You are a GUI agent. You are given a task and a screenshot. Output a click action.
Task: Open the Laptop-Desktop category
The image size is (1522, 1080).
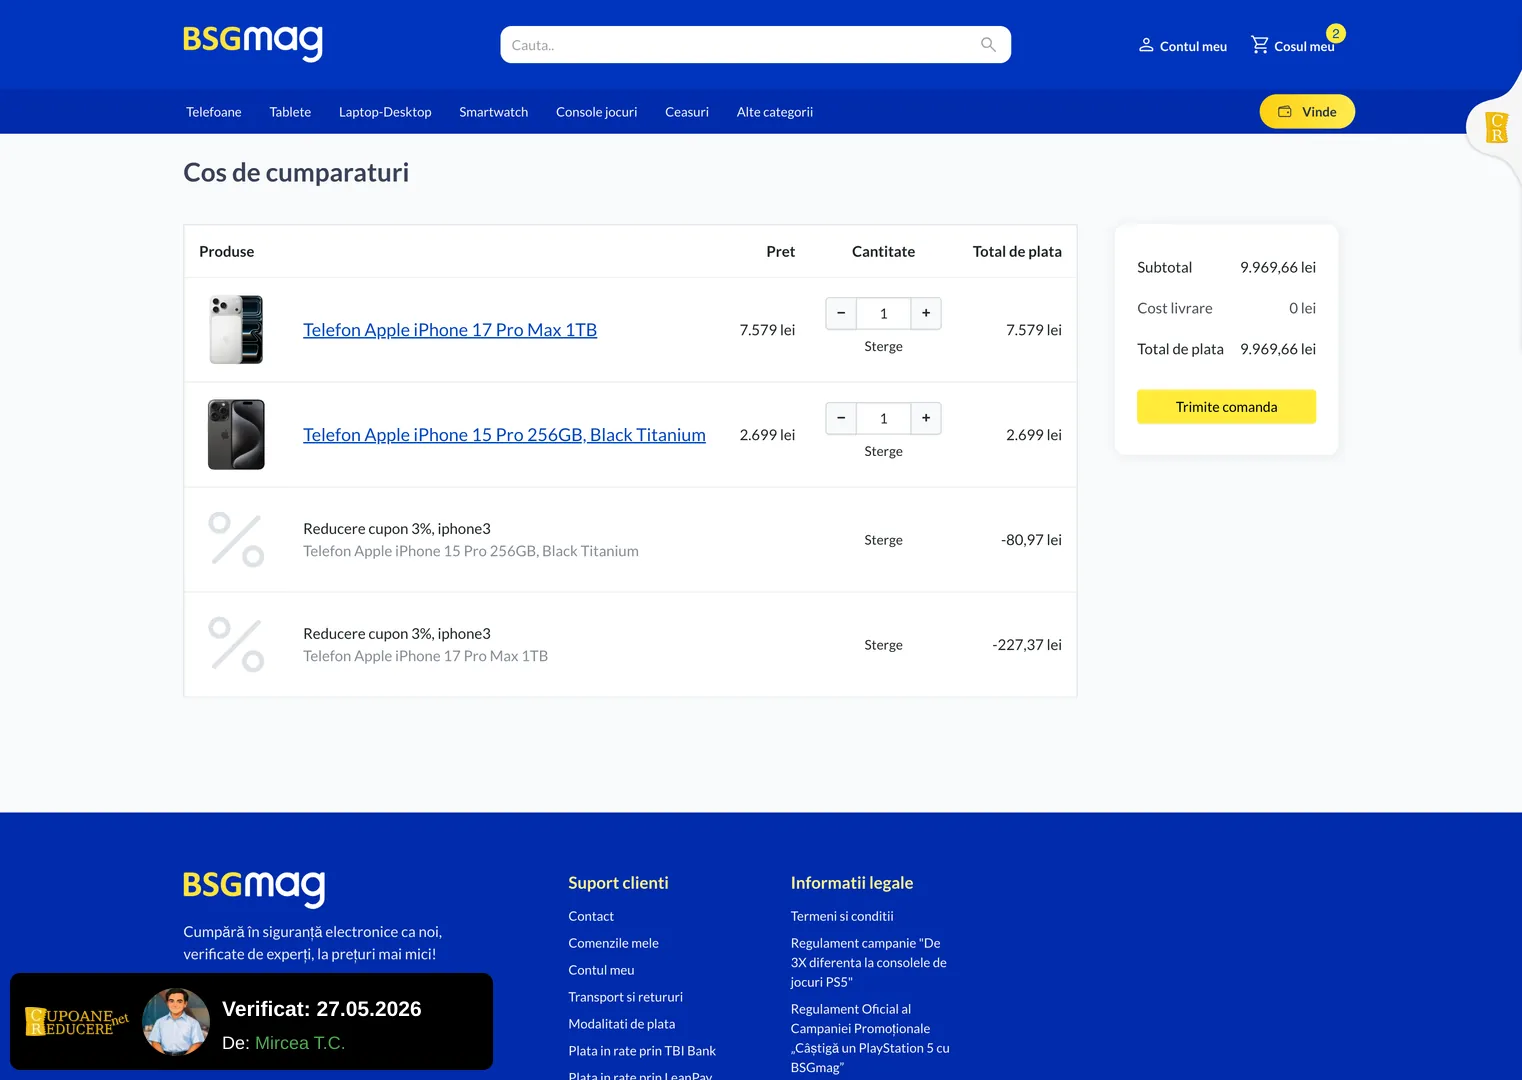pos(385,112)
